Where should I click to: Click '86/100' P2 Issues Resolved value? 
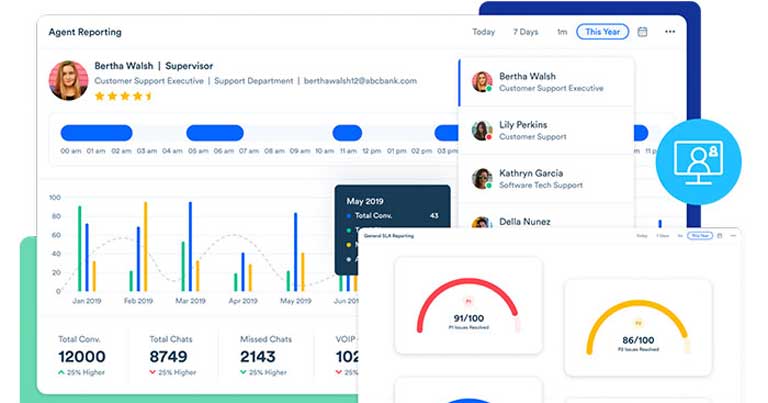point(638,340)
